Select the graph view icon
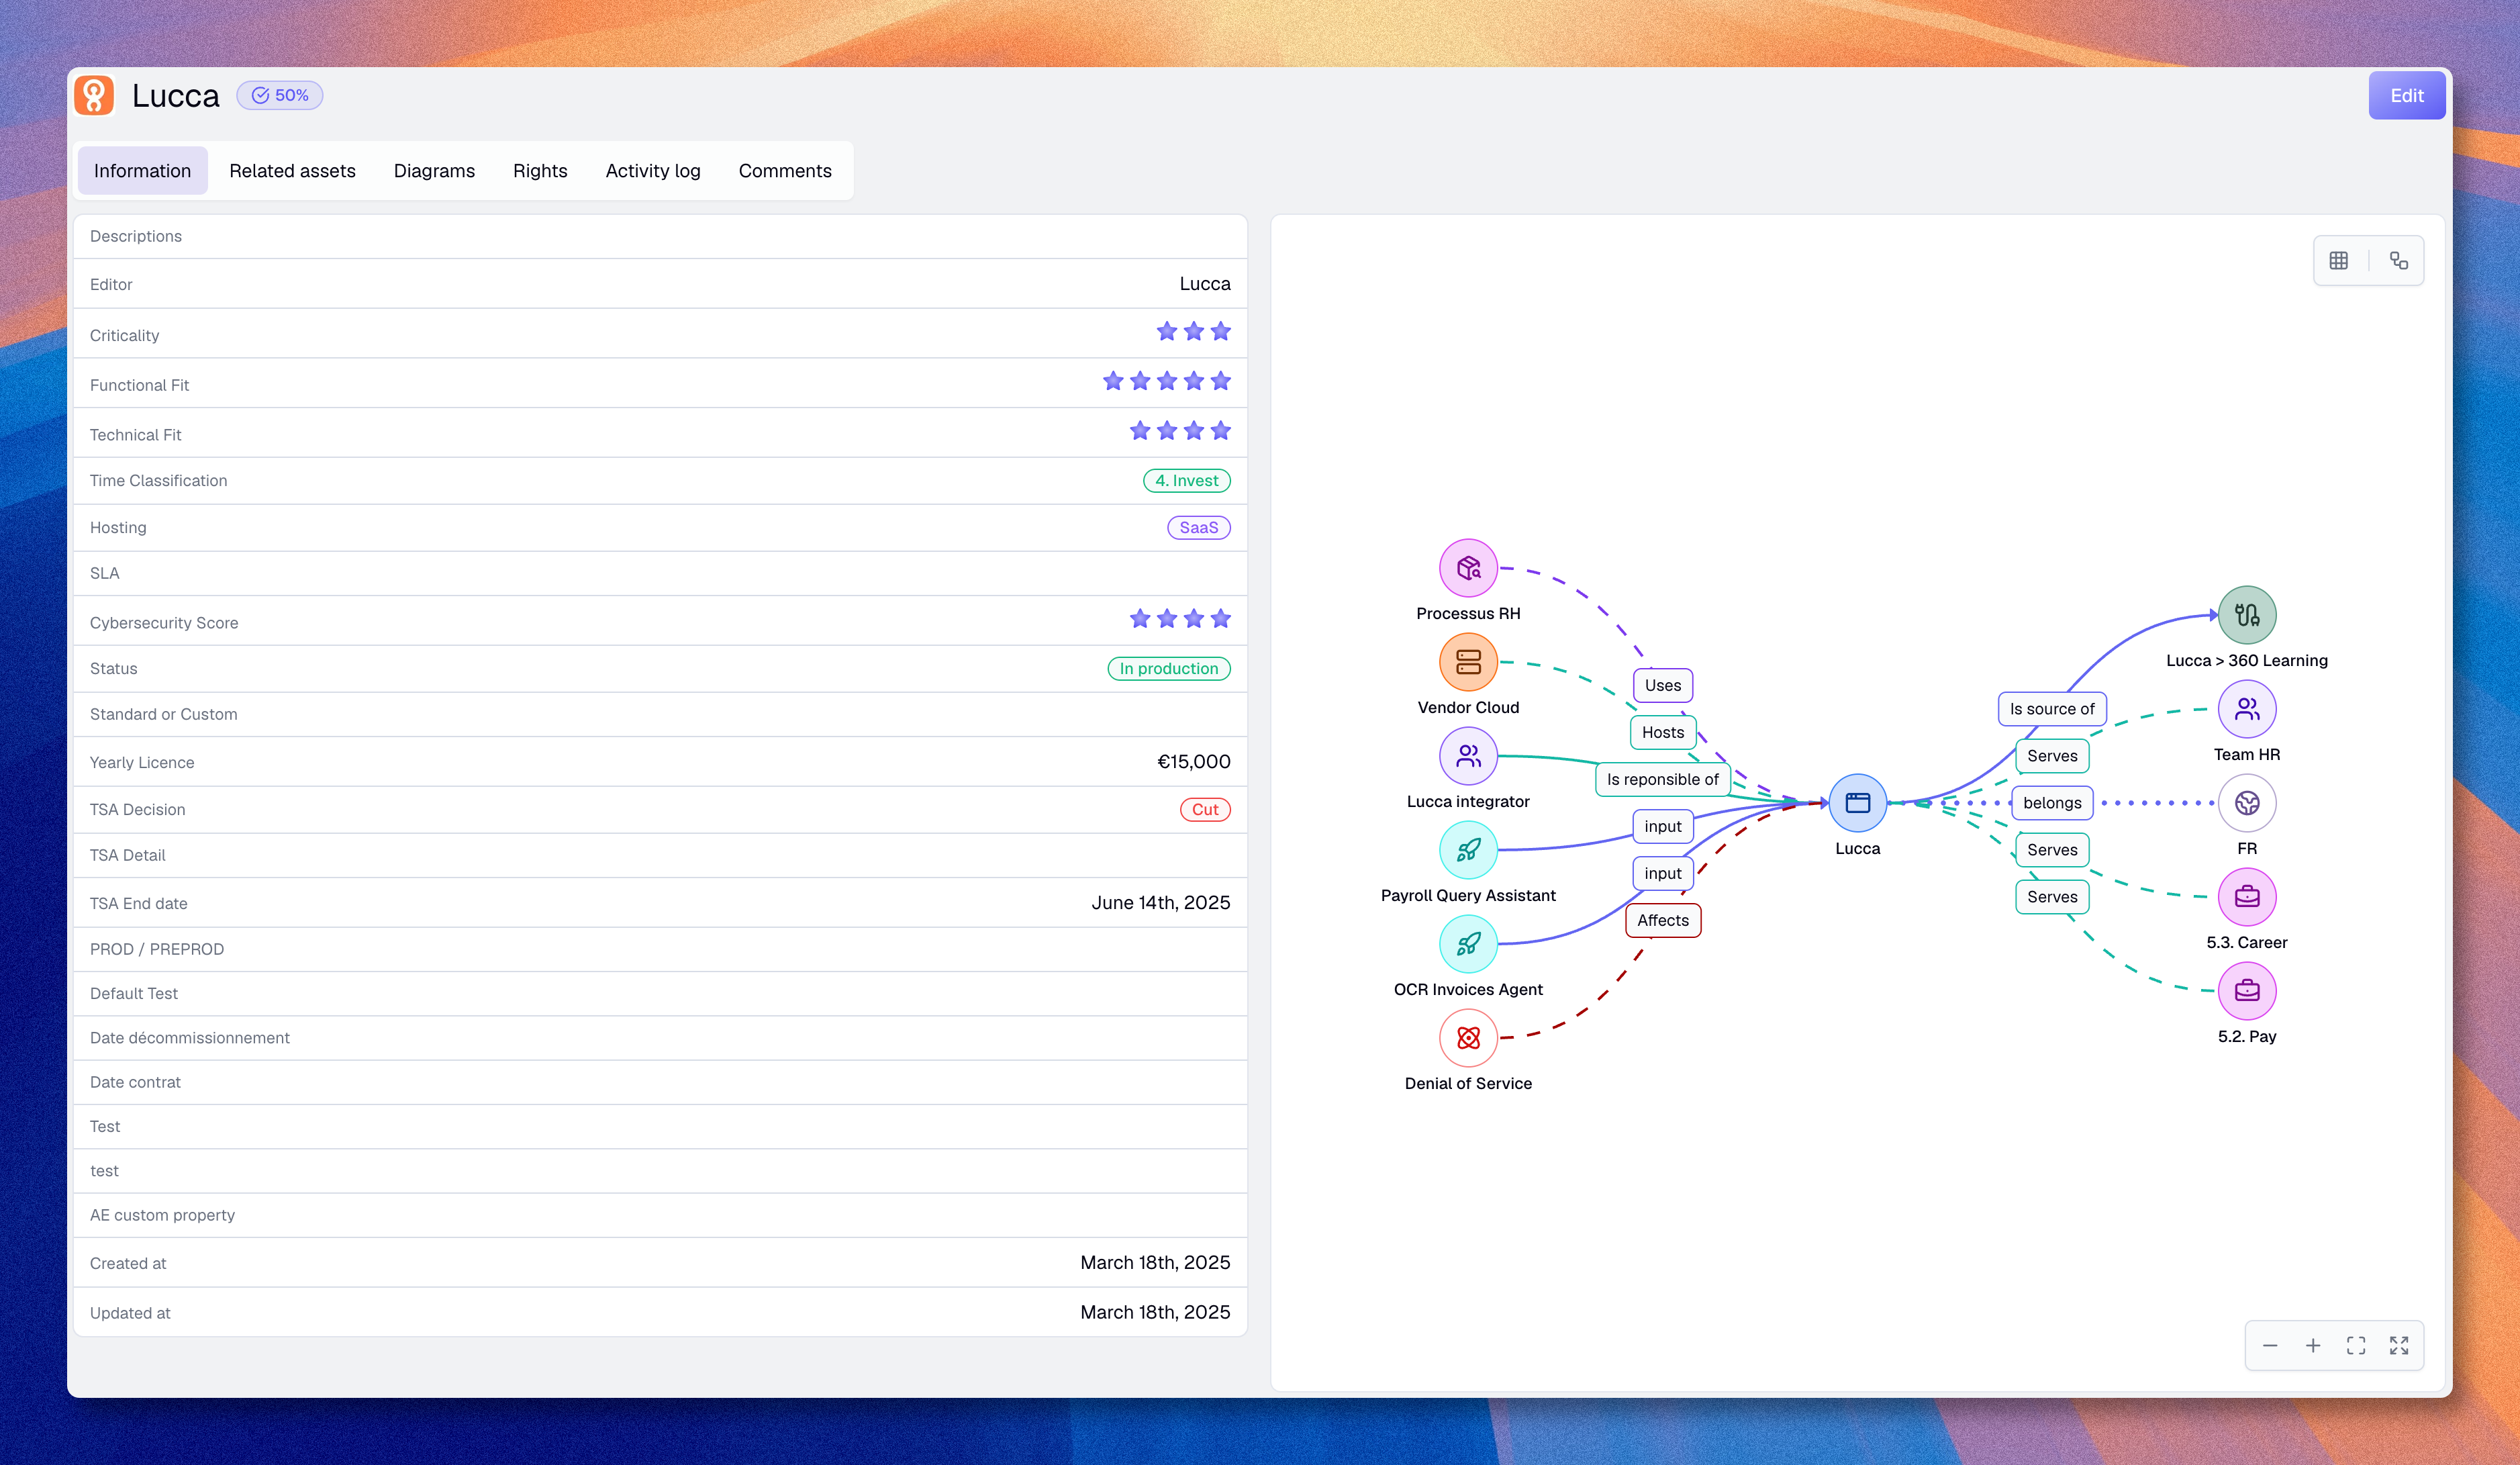The image size is (2520, 1465). pos(2398,260)
